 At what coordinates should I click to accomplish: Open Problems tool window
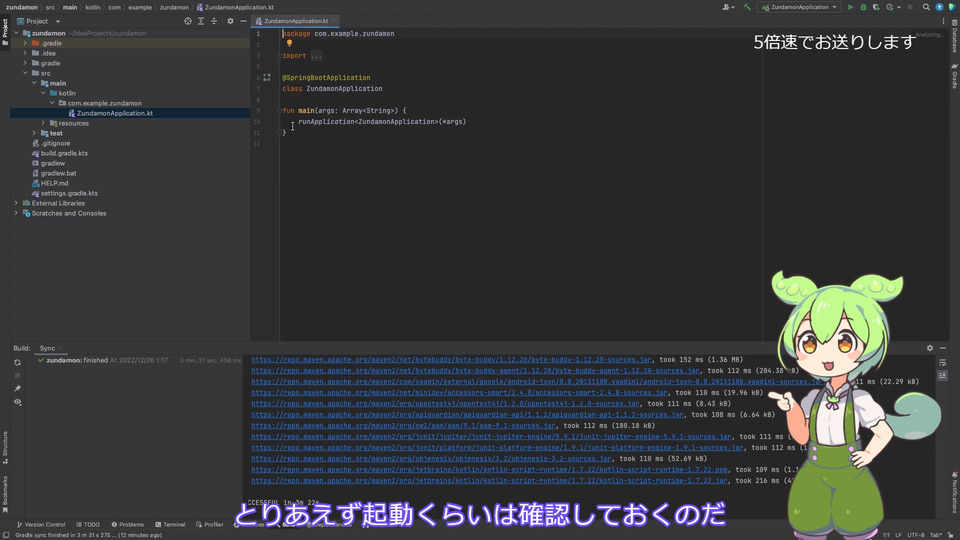(x=127, y=525)
